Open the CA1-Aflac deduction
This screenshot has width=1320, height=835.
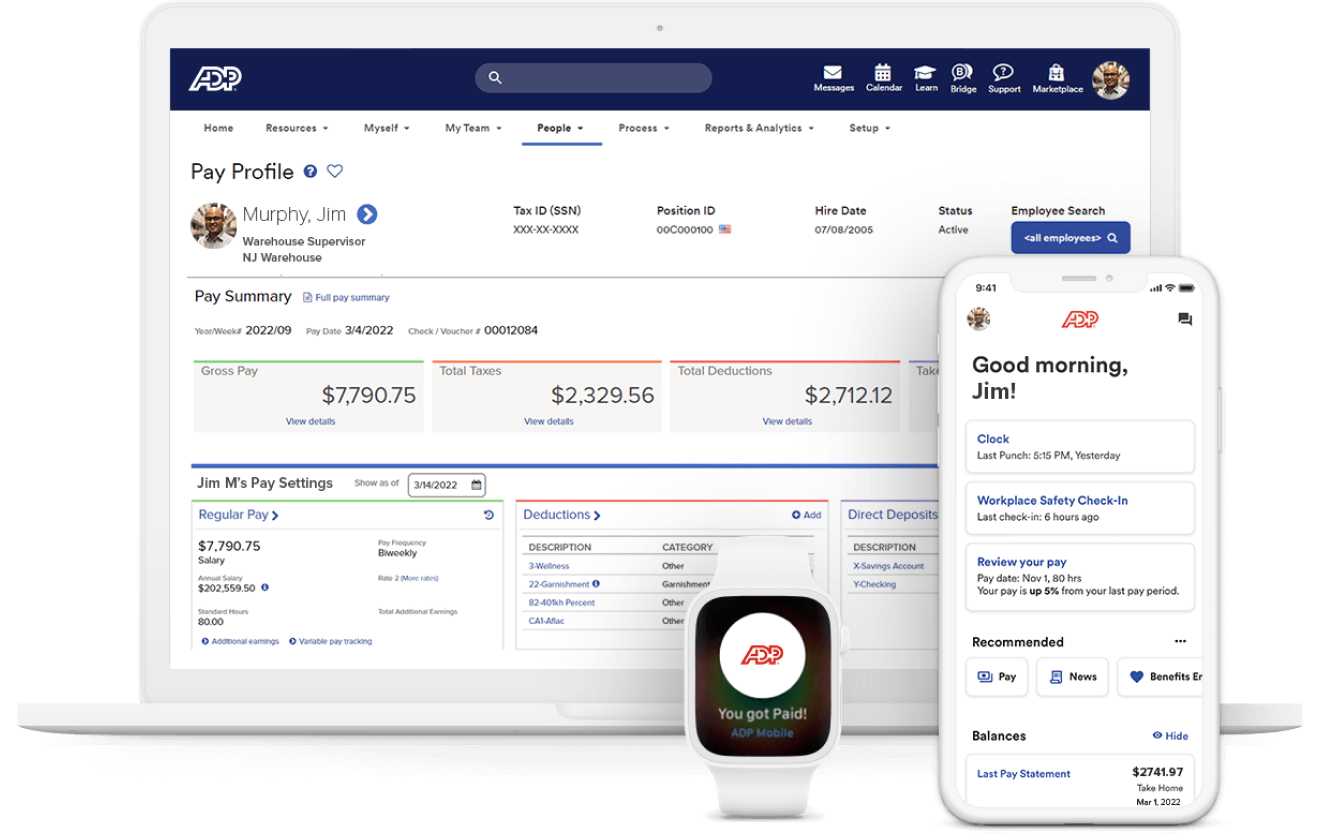(x=546, y=621)
